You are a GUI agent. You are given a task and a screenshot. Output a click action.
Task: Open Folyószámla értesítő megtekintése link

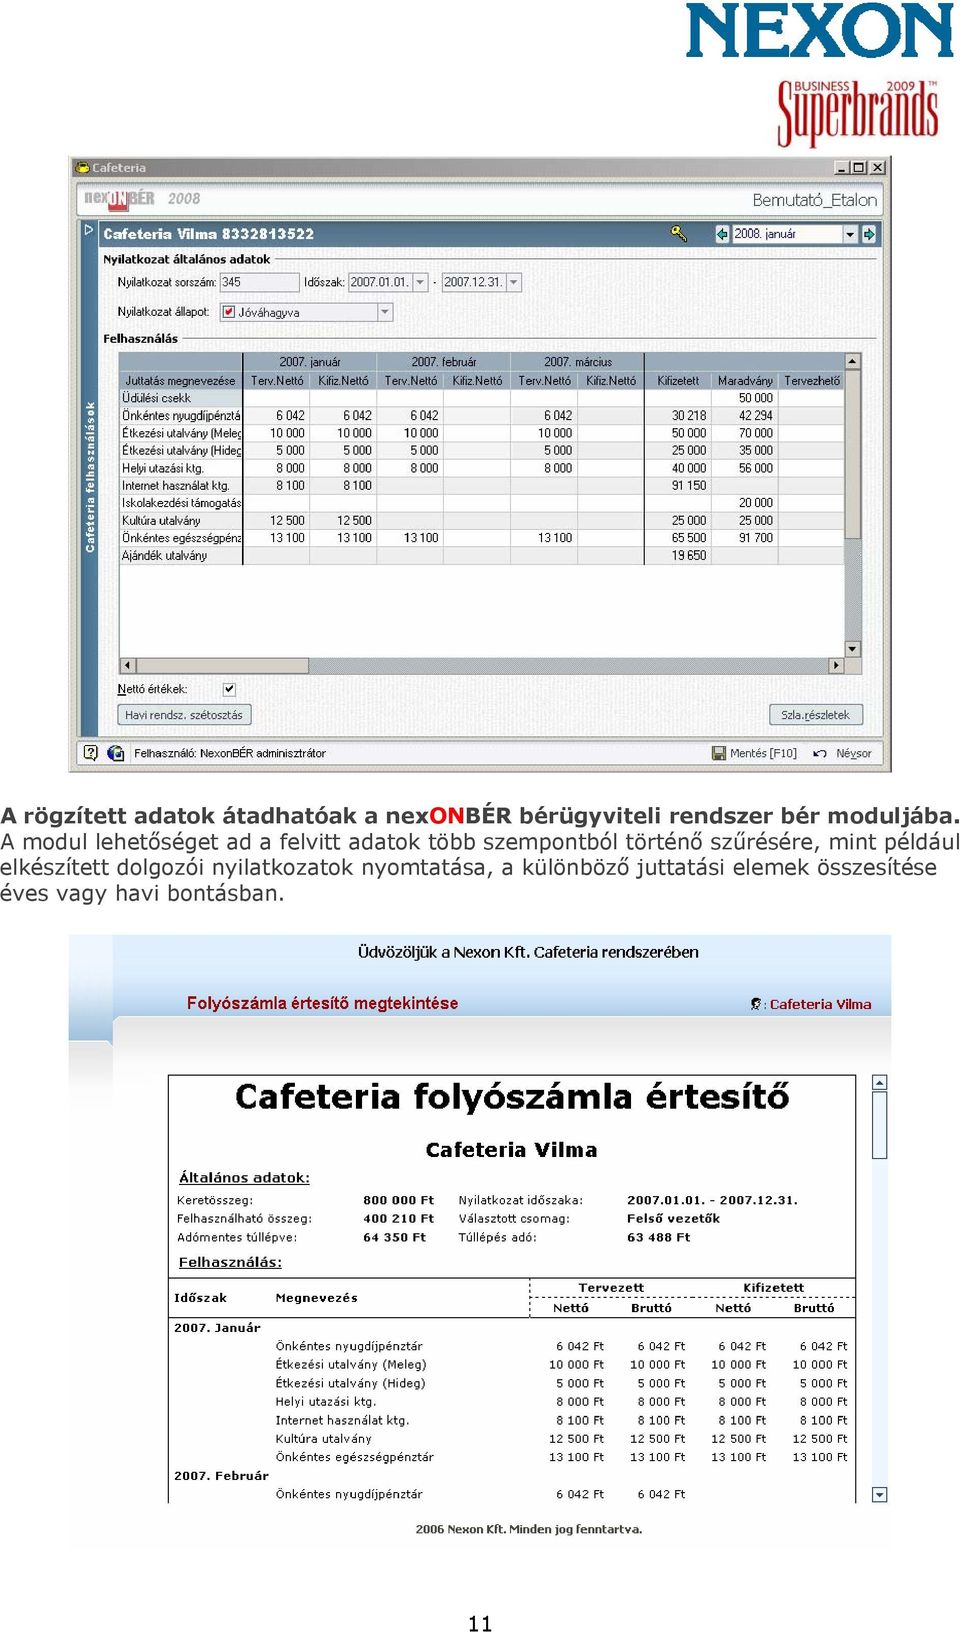(322, 1003)
